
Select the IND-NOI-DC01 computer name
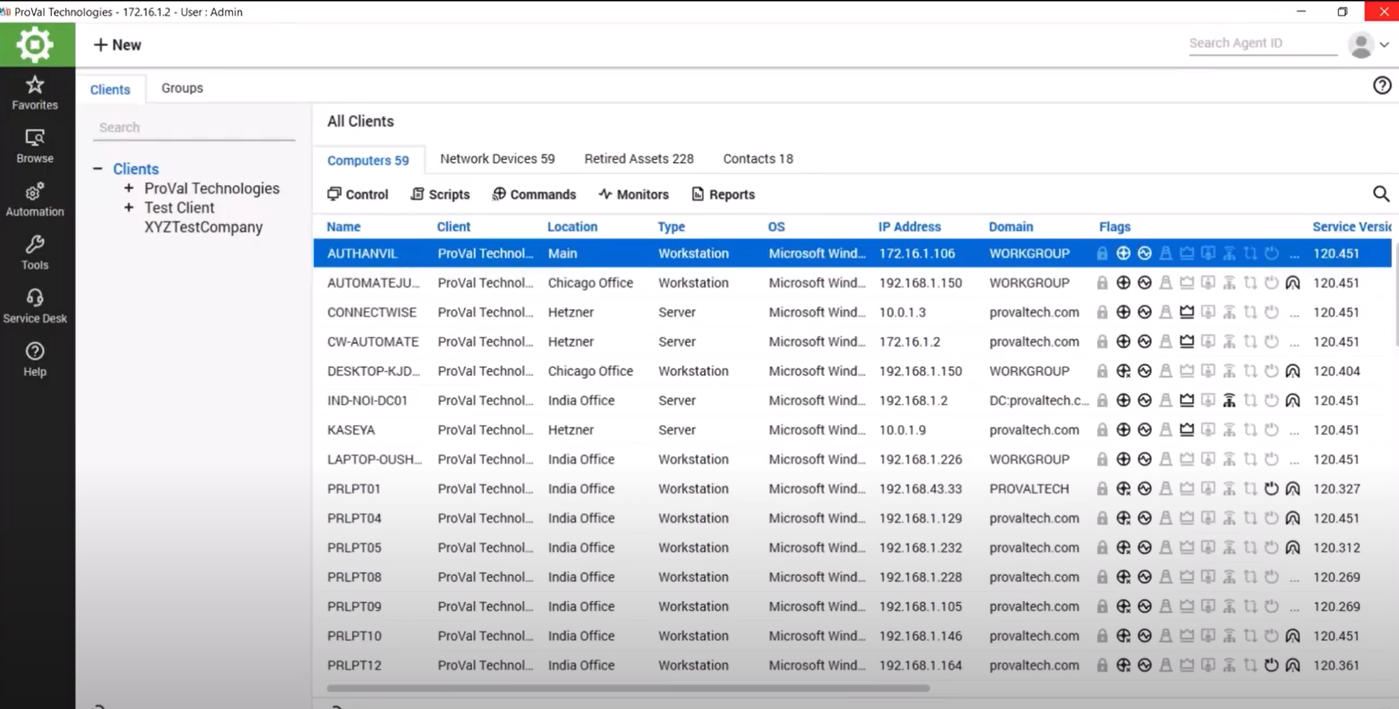click(x=367, y=401)
